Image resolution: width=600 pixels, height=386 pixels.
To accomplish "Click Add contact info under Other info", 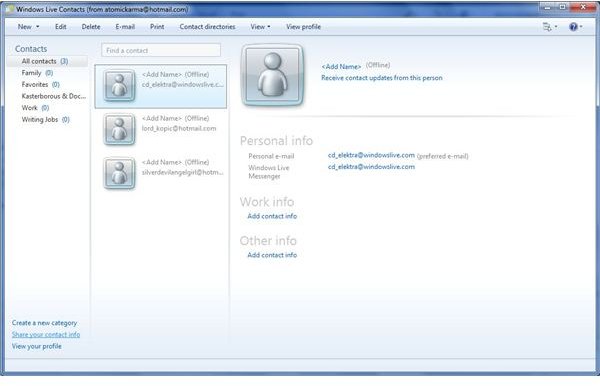I will click(272, 255).
